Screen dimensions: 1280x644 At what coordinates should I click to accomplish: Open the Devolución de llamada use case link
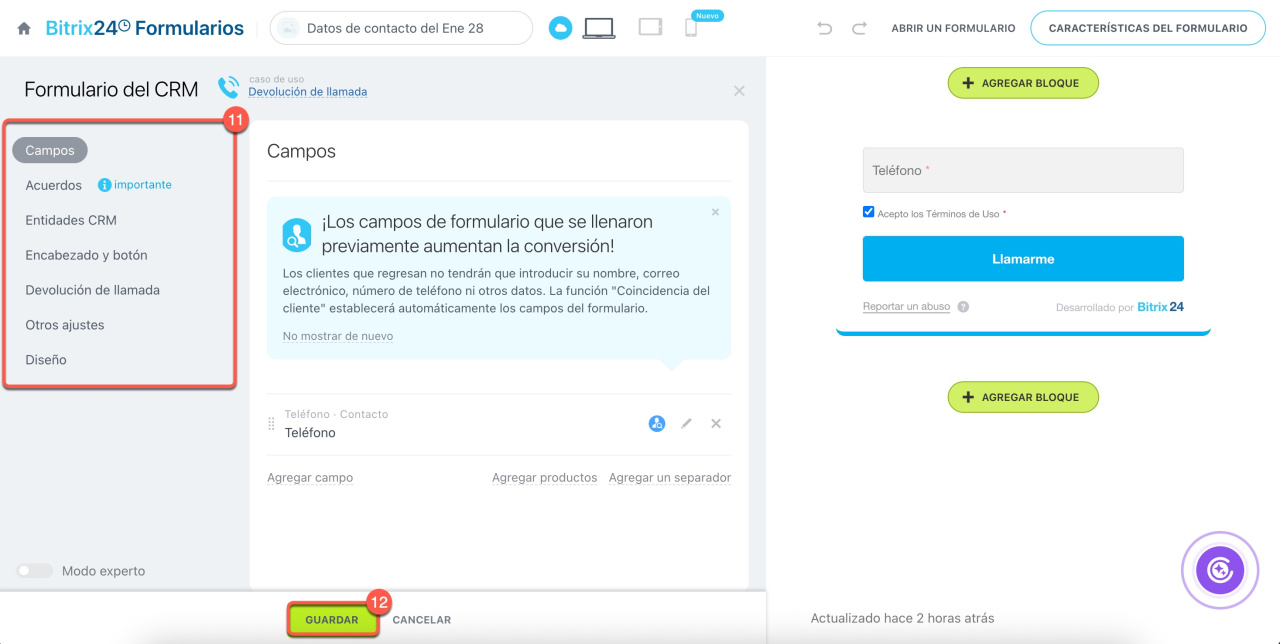pos(307,92)
